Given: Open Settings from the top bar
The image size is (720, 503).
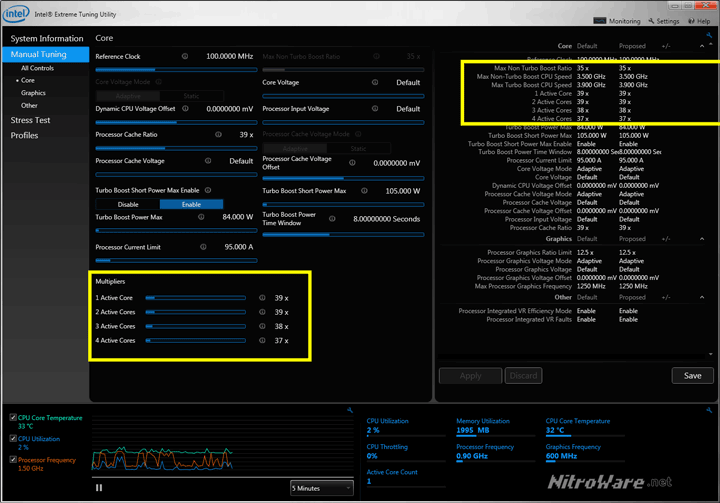Looking at the screenshot, I should point(664,21).
